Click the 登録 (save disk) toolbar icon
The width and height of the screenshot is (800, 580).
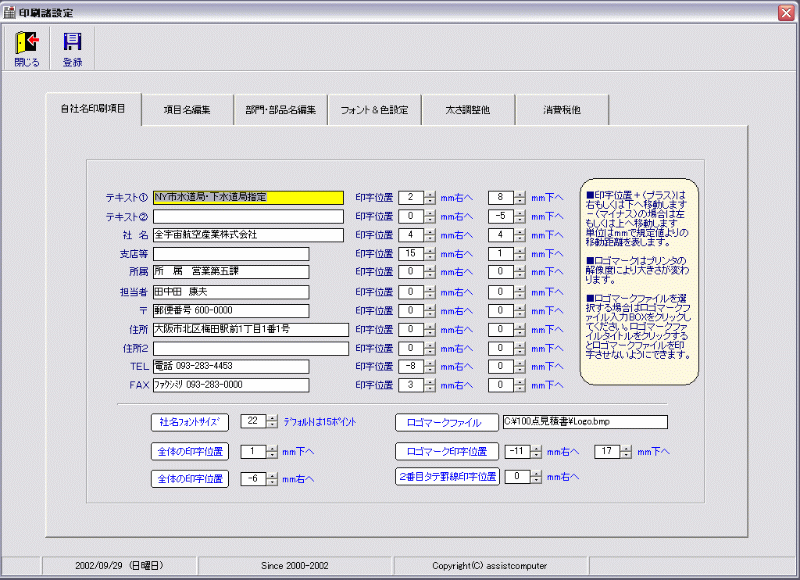pyautogui.click(x=72, y=49)
